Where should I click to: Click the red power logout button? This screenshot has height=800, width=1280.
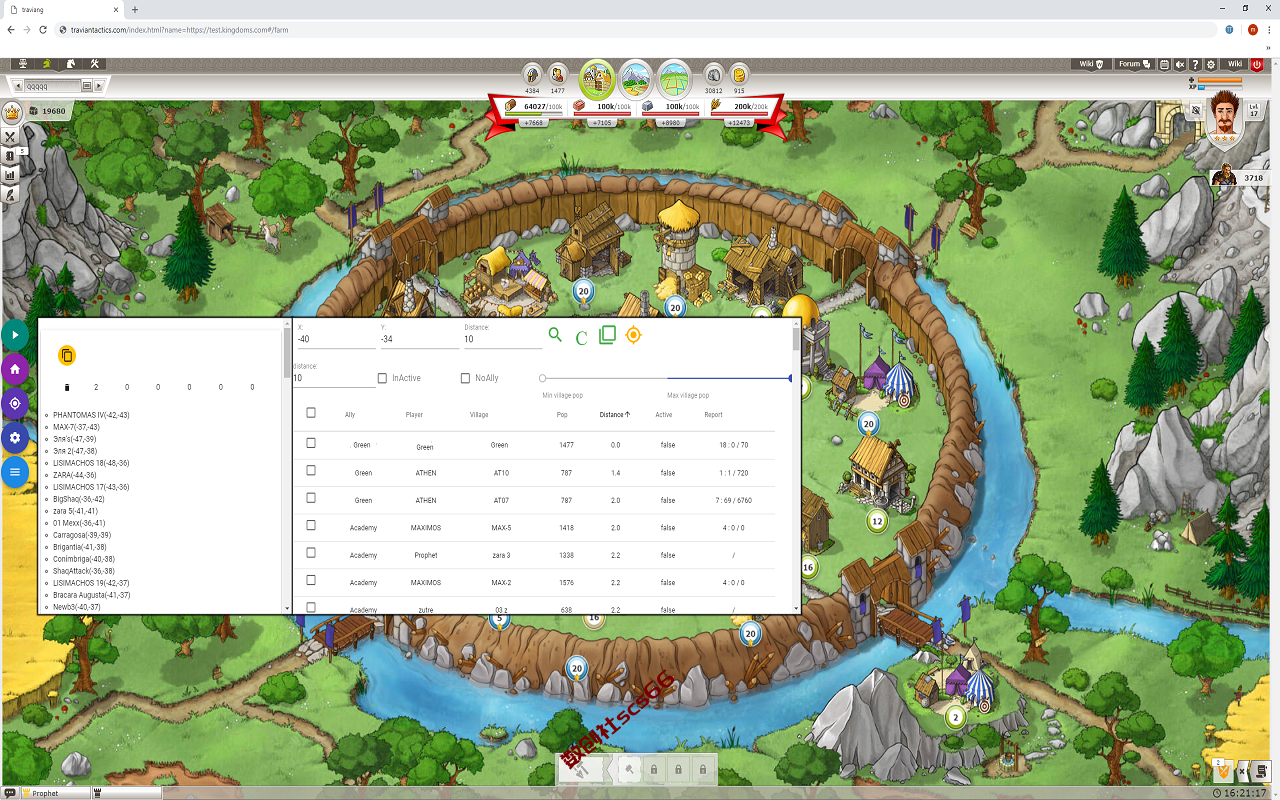(1257, 64)
